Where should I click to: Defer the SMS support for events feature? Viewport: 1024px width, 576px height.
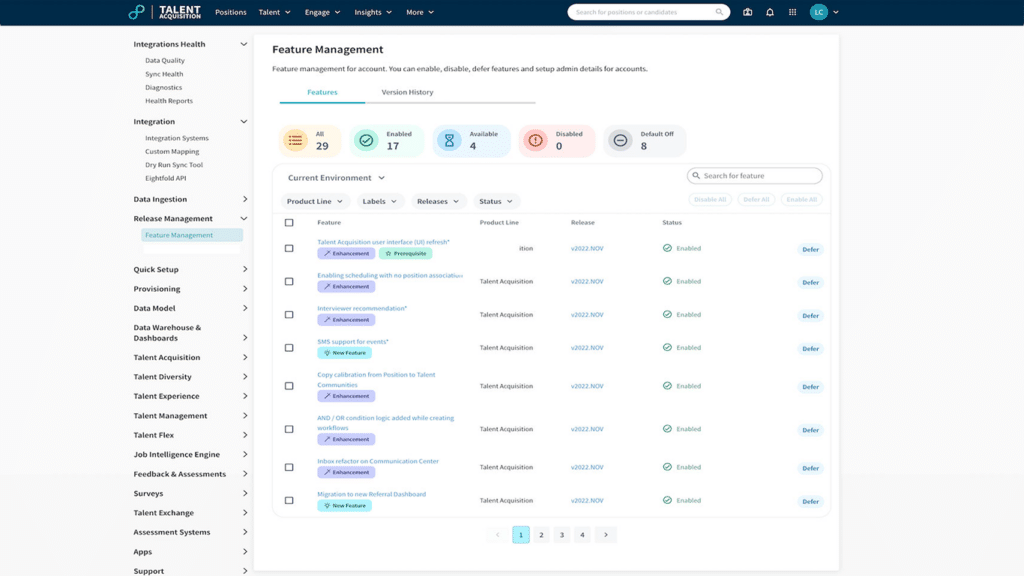click(810, 349)
